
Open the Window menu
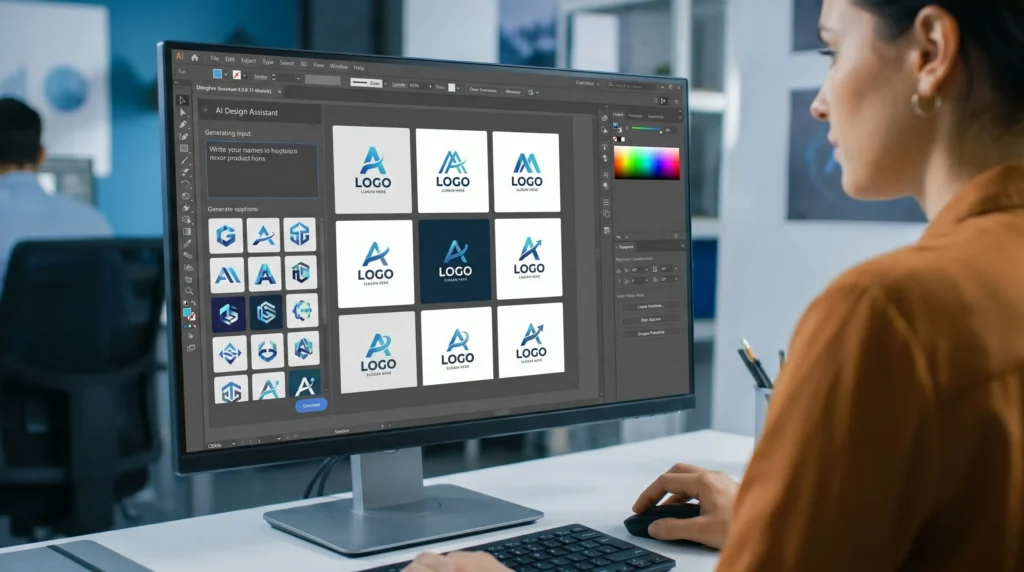[338, 66]
